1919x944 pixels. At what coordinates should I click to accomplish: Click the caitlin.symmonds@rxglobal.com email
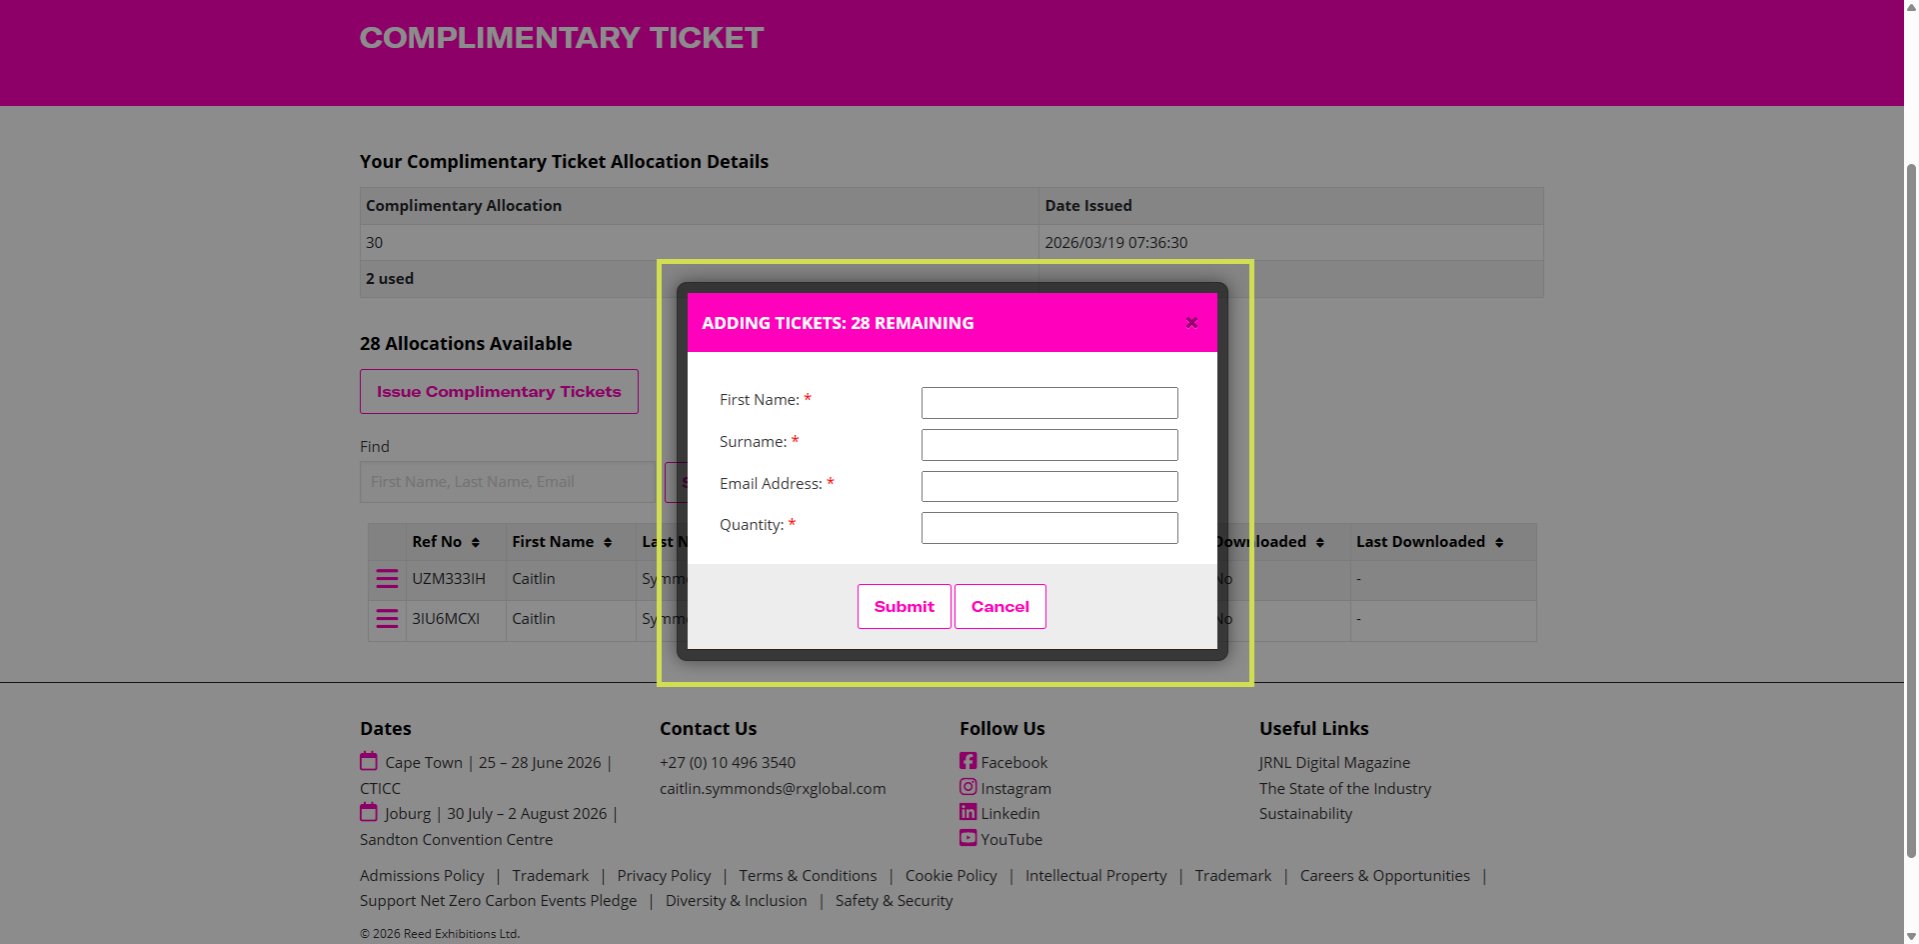772,788
